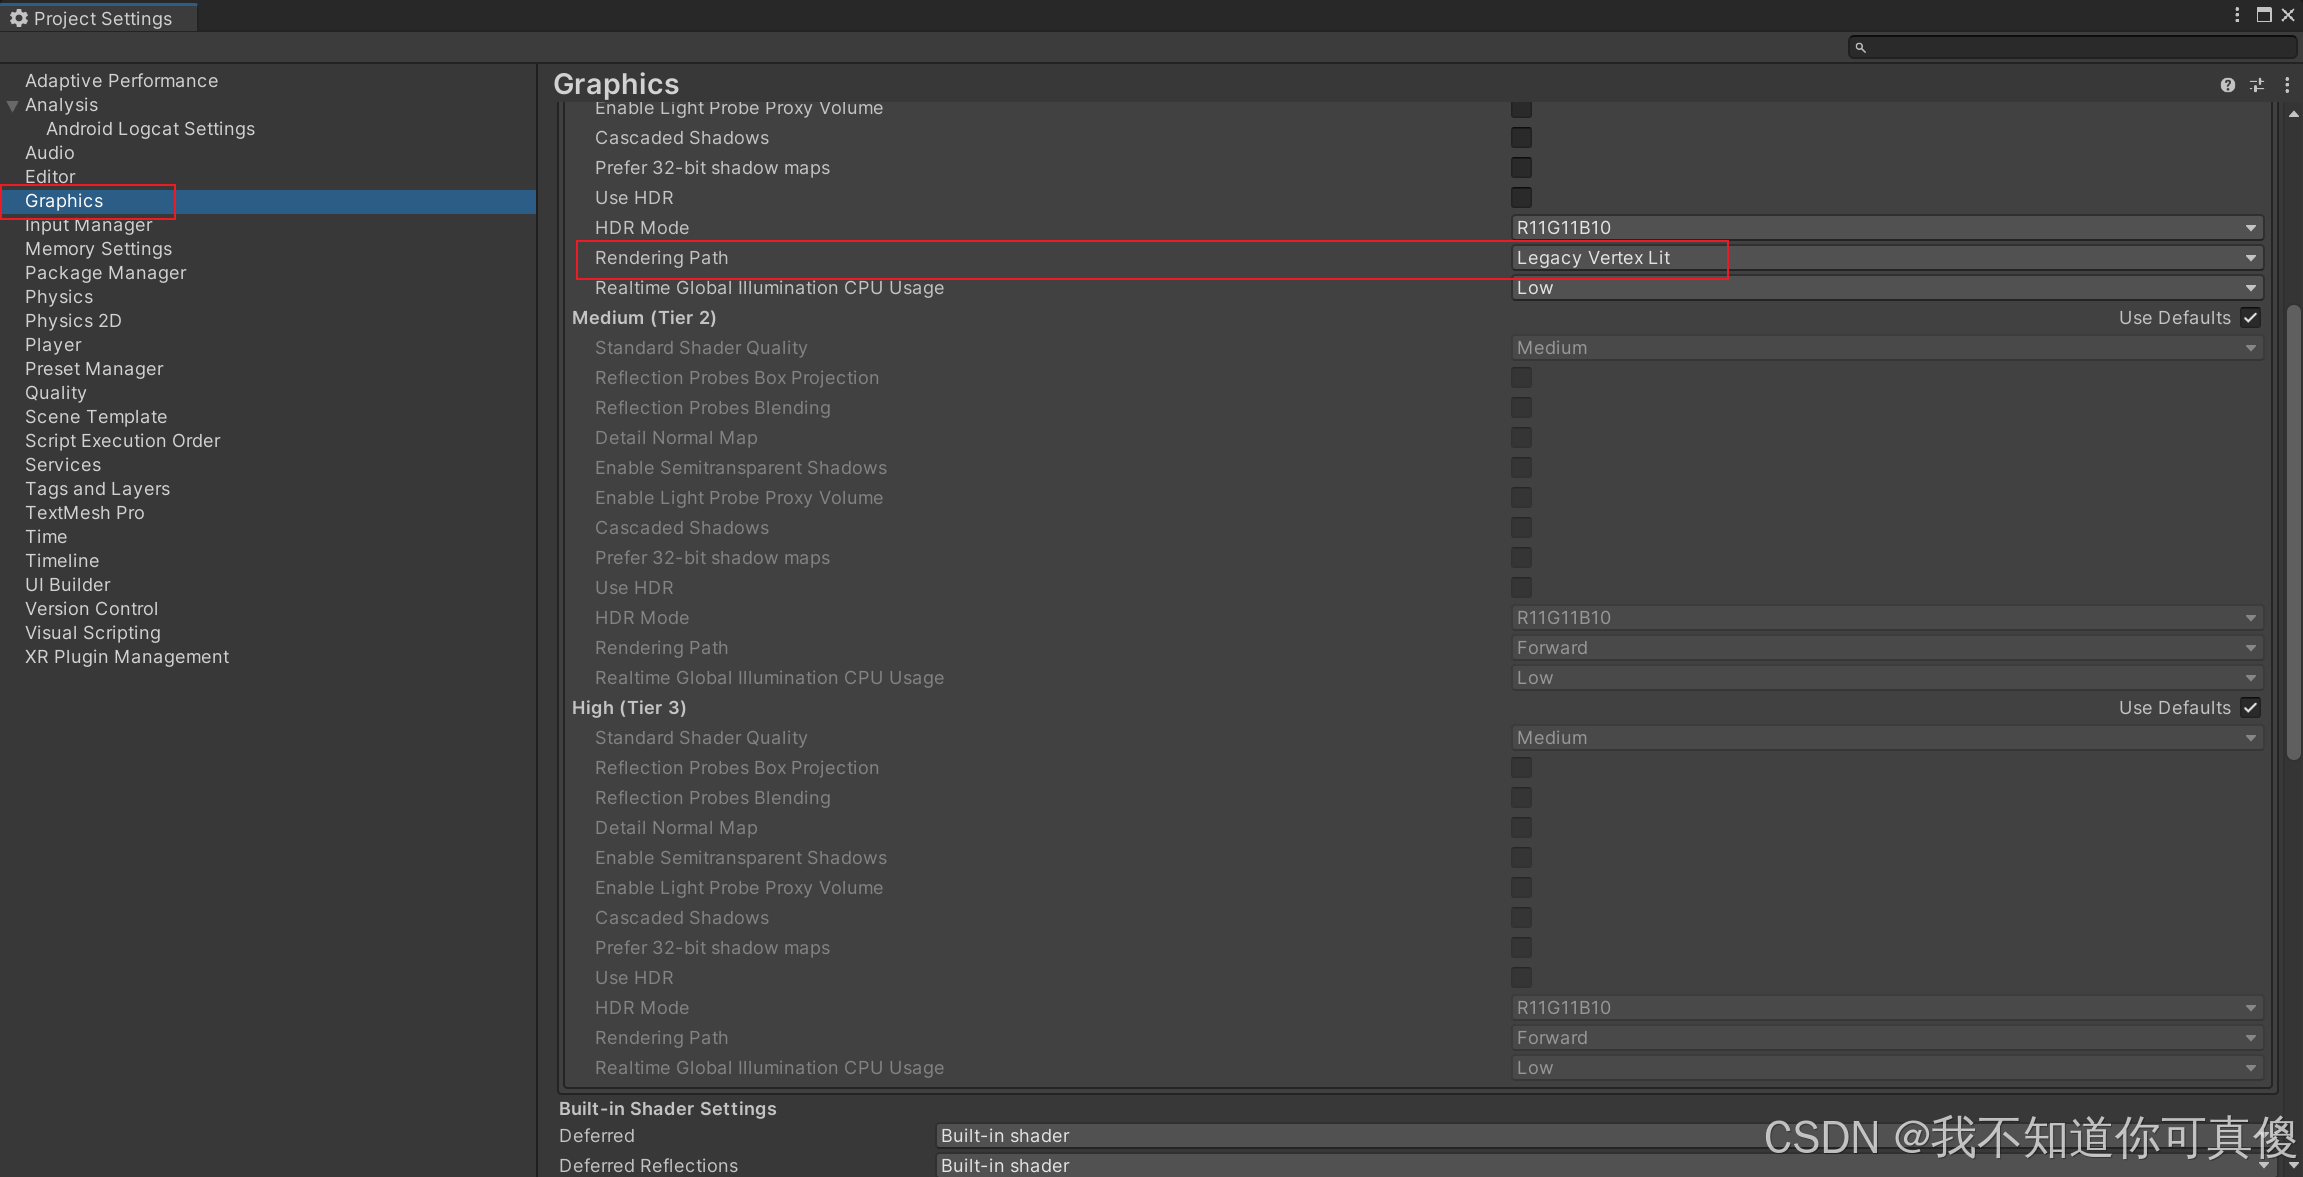Viewport: 2303px width, 1177px height.
Task: Toggle the Use HDR checkbox
Action: (1521, 198)
